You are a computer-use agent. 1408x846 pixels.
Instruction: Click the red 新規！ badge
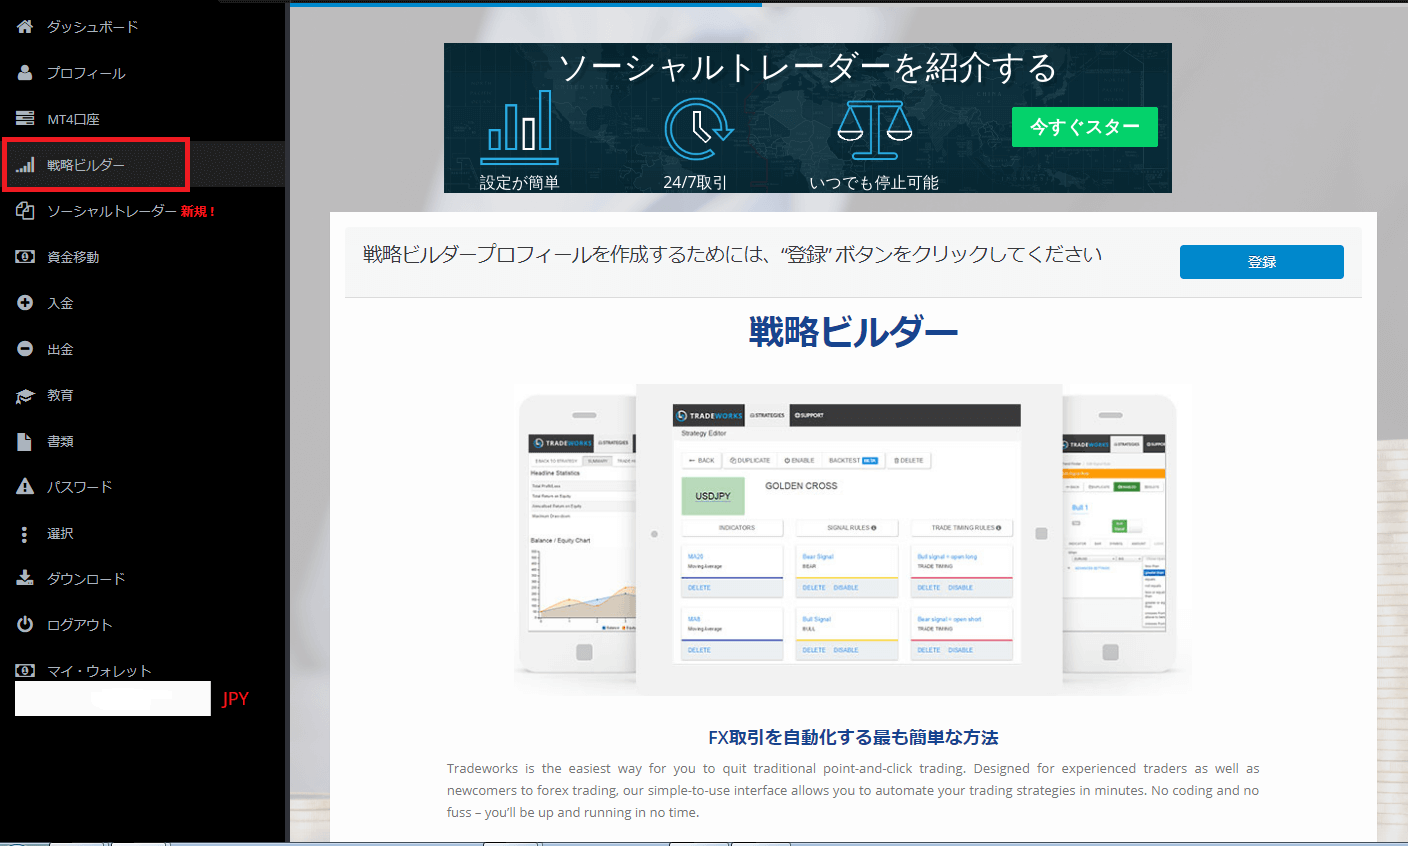tap(198, 212)
